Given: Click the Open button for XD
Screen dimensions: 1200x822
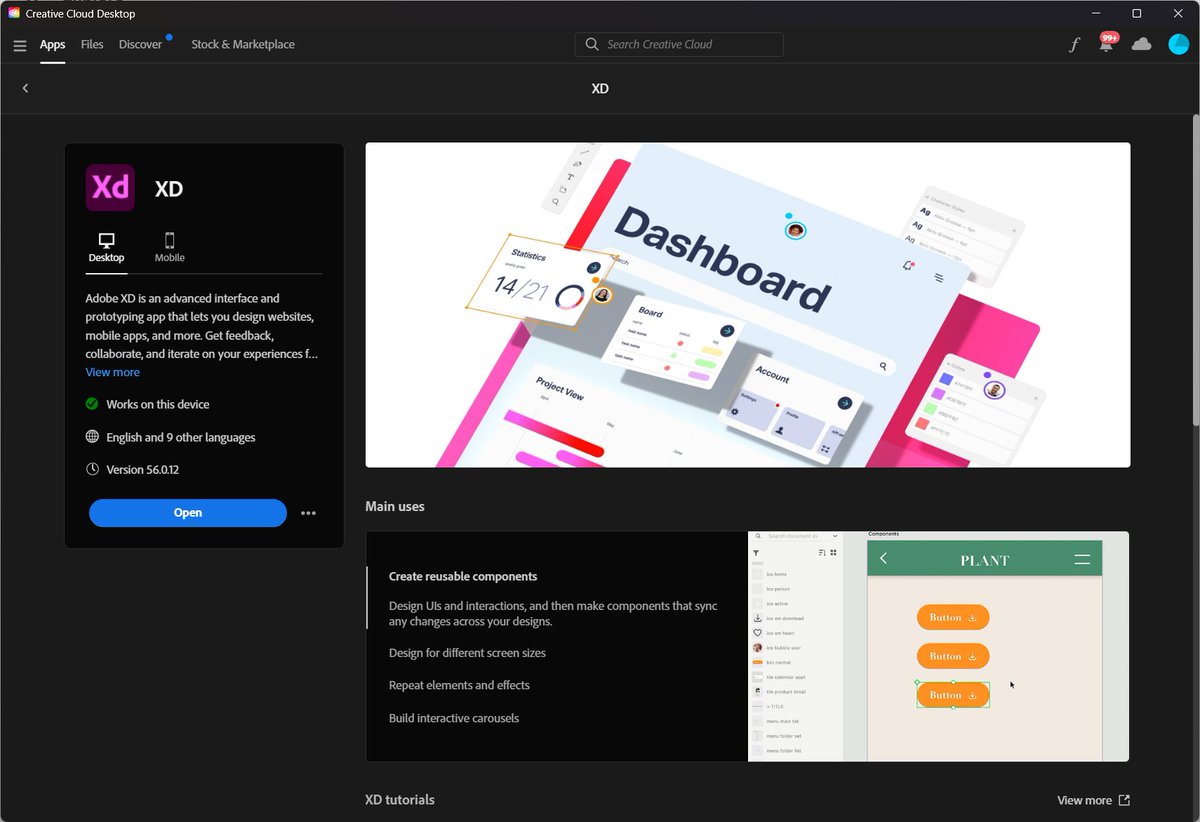Looking at the screenshot, I should (x=188, y=513).
